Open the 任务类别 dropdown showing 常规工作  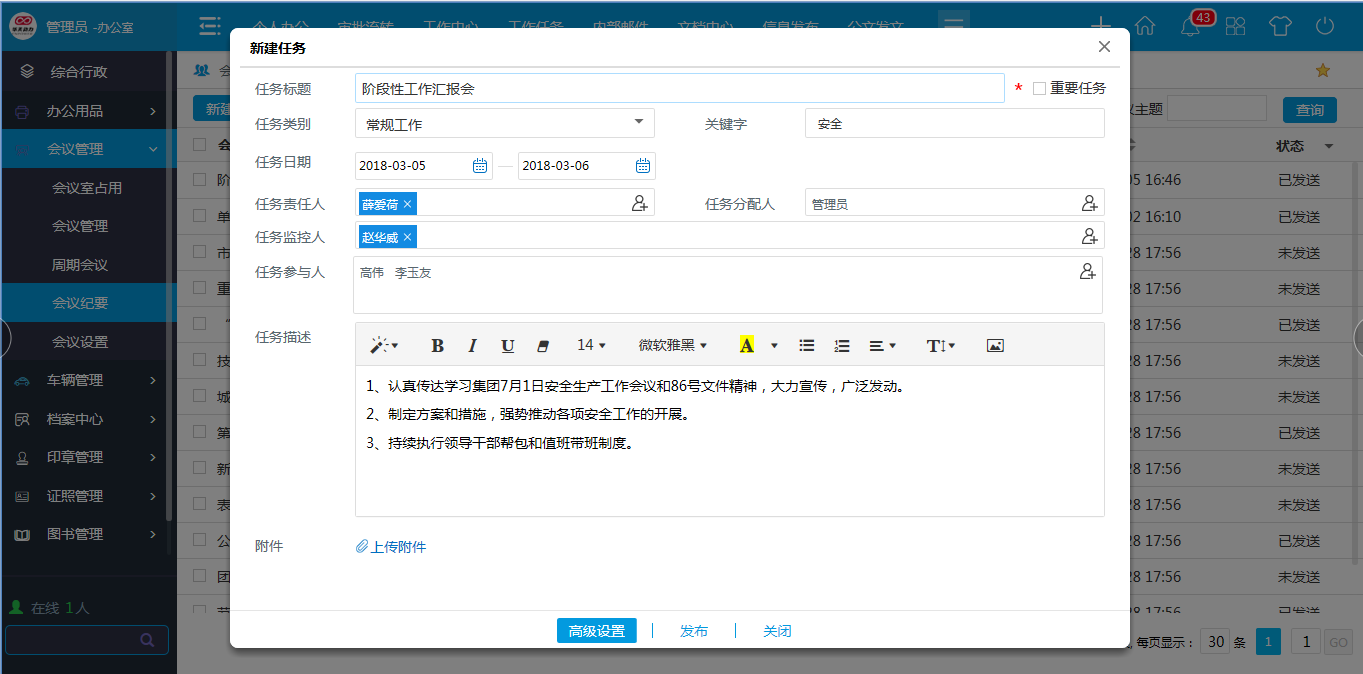pos(638,121)
